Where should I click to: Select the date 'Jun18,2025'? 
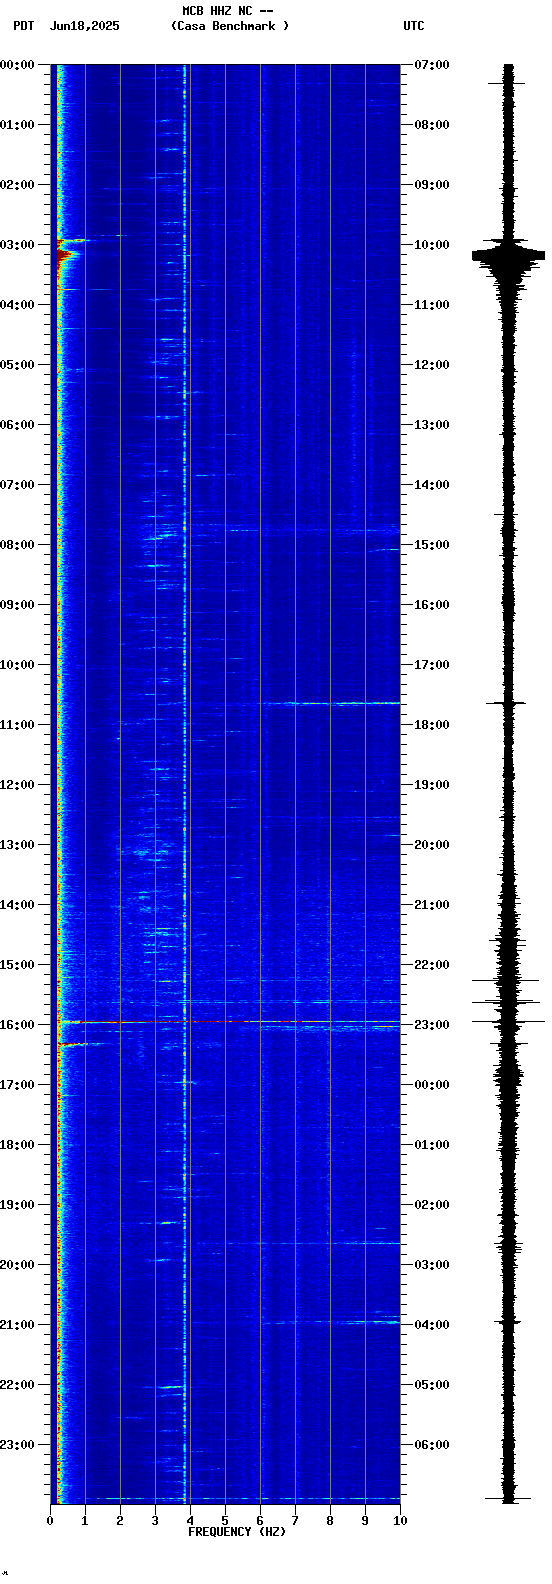point(84,26)
